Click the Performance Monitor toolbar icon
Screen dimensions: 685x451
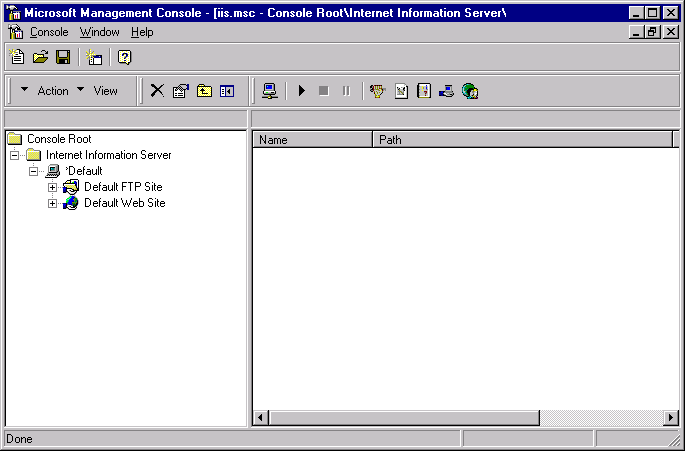[x=401, y=90]
